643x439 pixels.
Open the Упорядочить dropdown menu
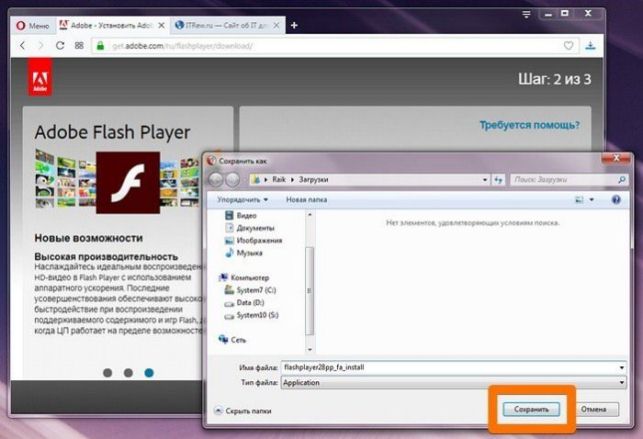tap(242, 200)
